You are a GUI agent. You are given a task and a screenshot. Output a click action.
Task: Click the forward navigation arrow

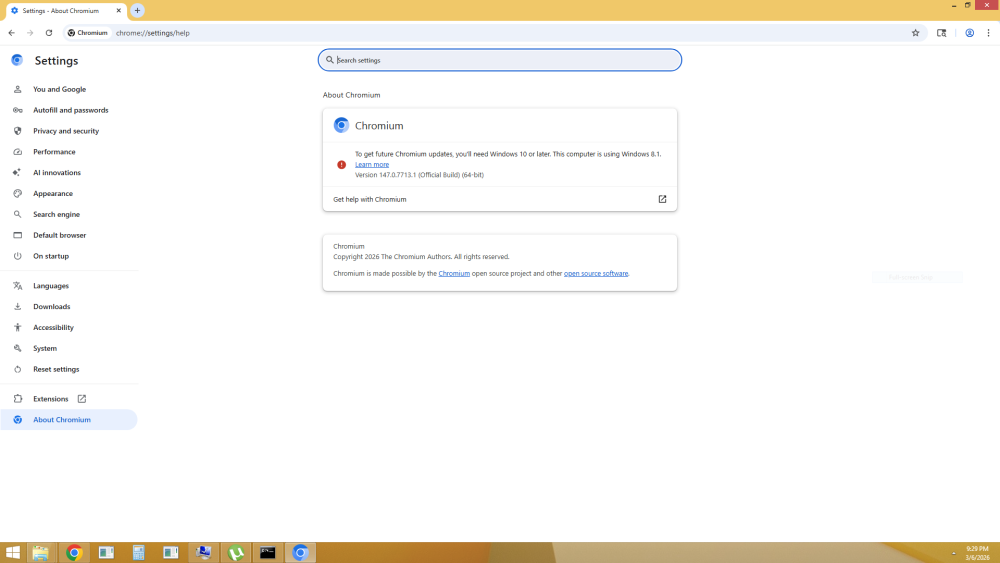coord(30,33)
